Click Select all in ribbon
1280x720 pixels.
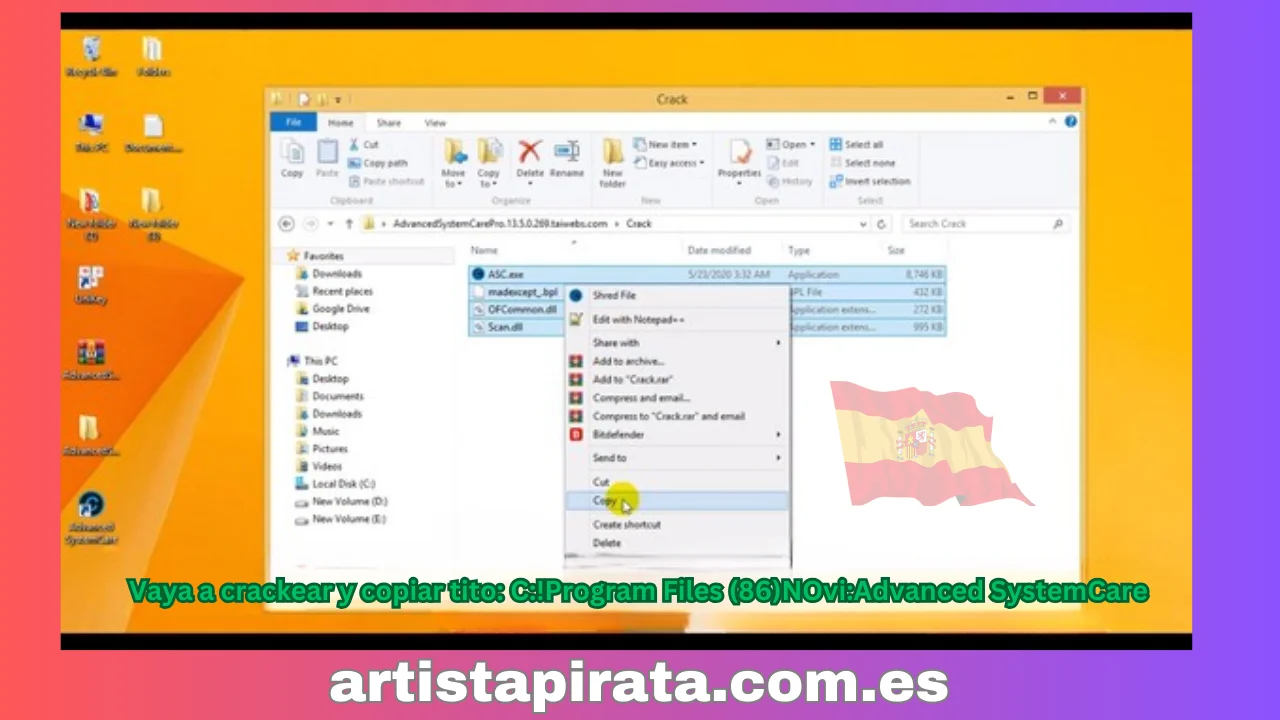tap(856, 144)
